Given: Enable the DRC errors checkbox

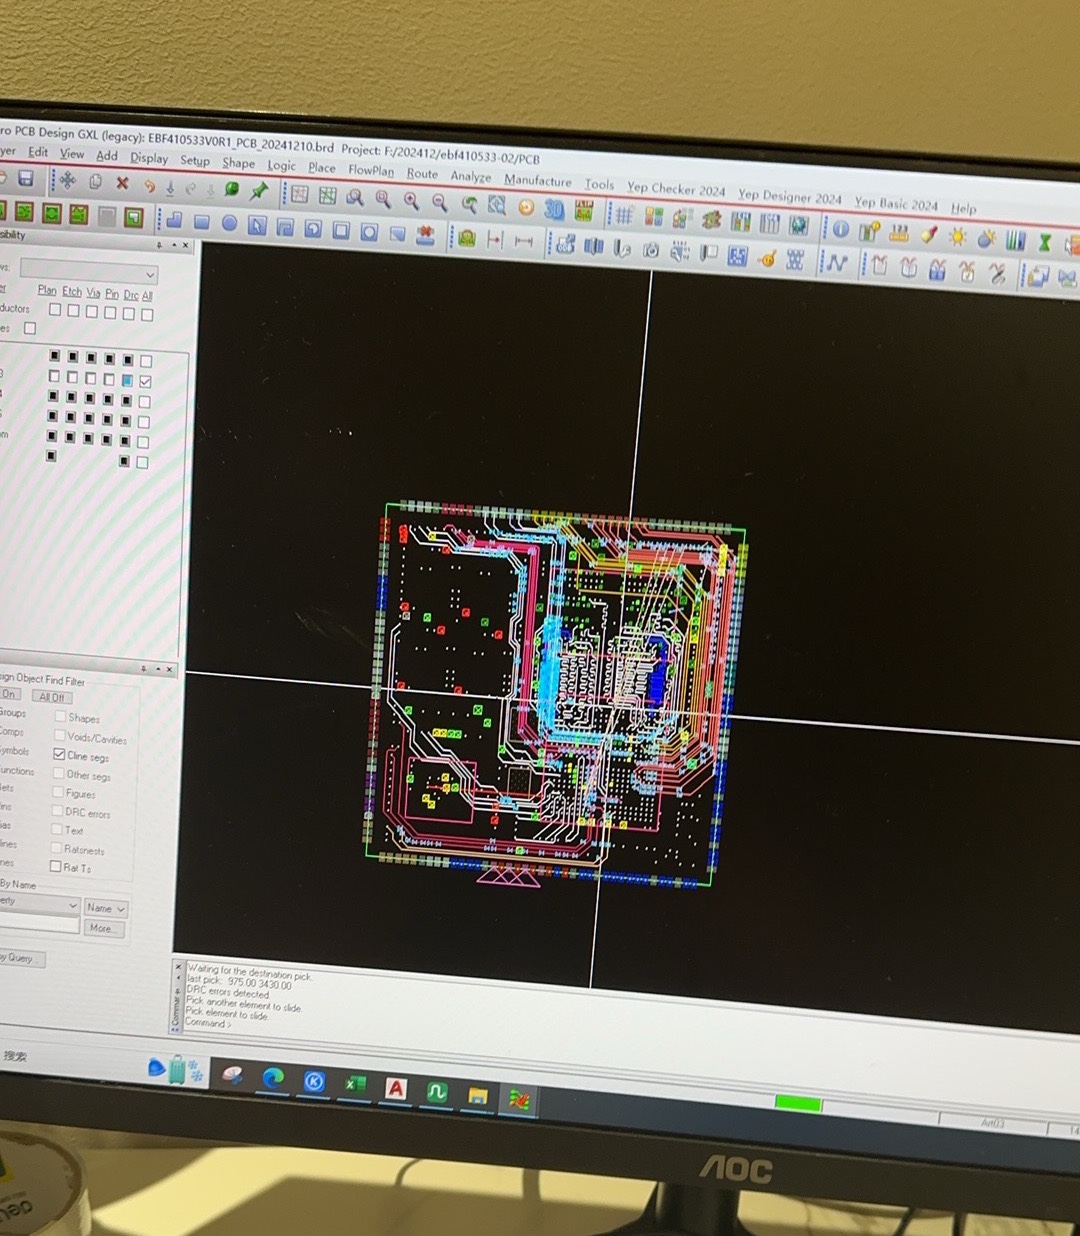Looking at the screenshot, I should pyautogui.click(x=58, y=810).
